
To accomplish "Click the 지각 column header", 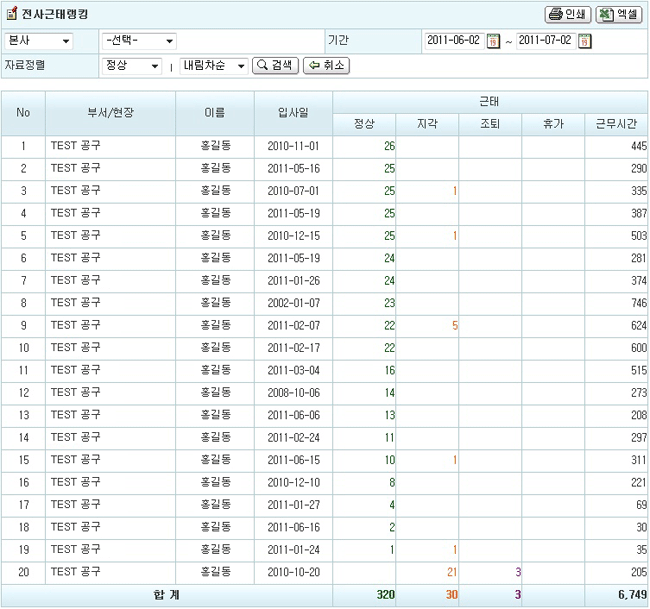I will [427, 124].
